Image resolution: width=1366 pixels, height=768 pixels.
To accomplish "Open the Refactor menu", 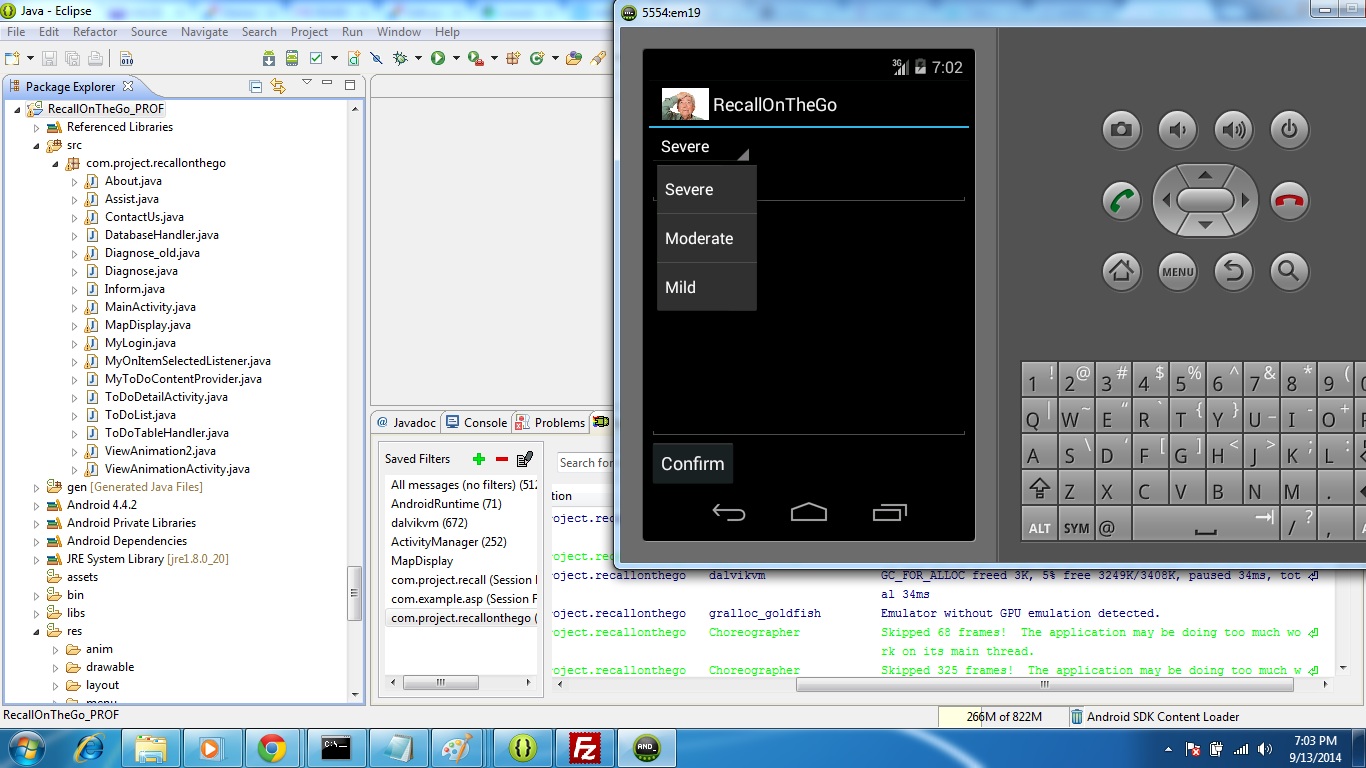I will click(x=95, y=32).
